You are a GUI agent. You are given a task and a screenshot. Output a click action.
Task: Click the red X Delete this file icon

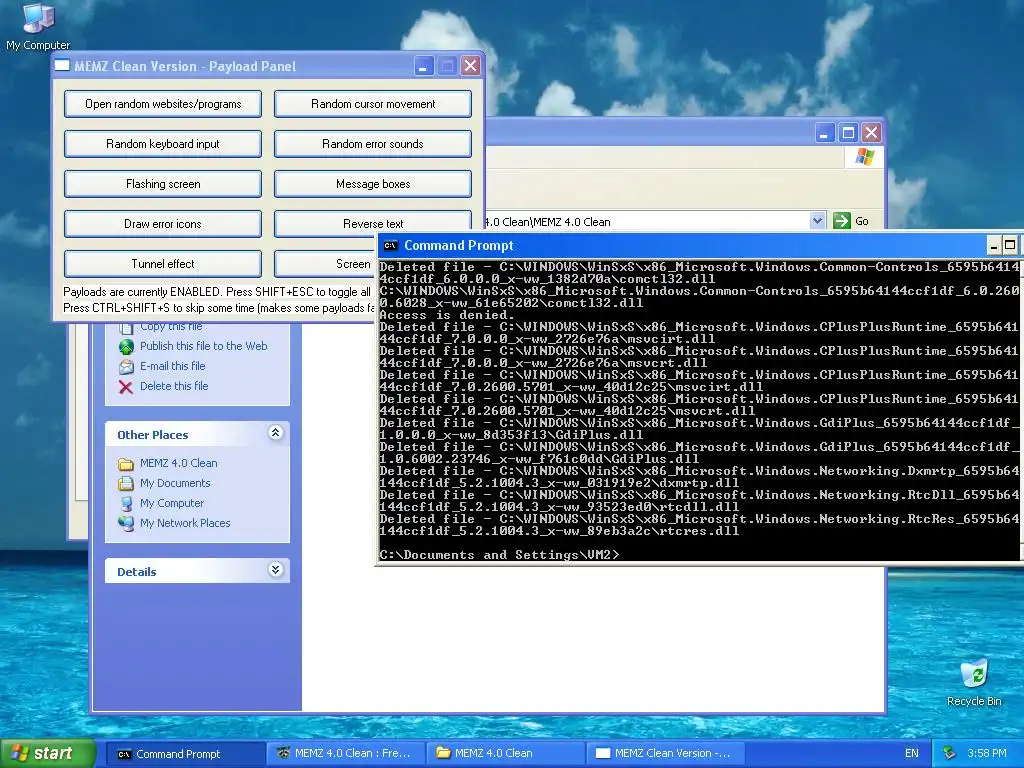pos(126,387)
